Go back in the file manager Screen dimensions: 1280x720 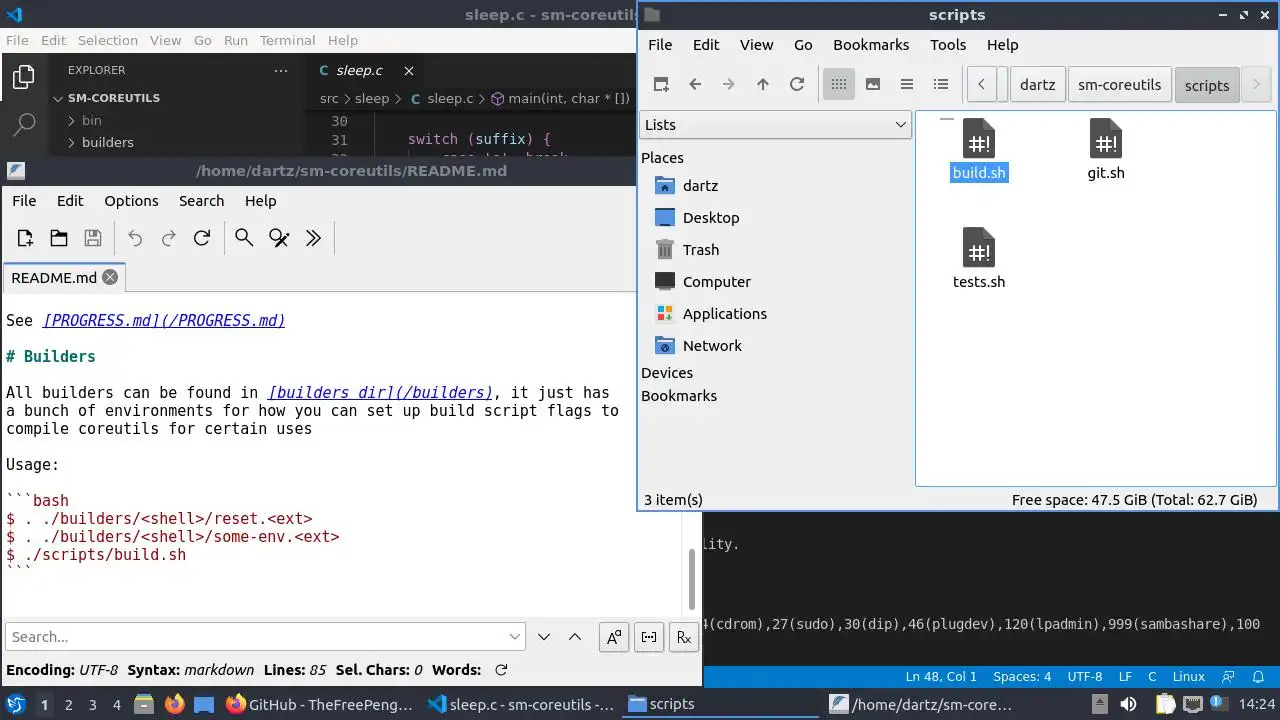[695, 84]
